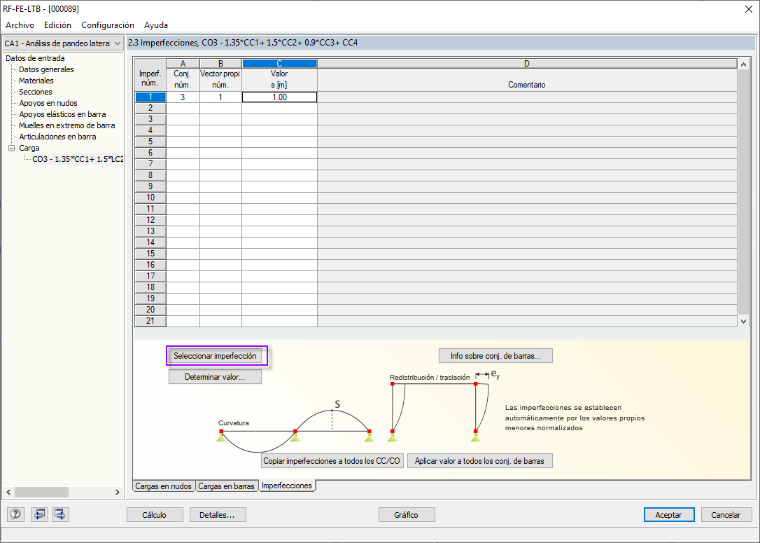Go to next module window icon
Viewport: 760px width, 543px height.
click(x=61, y=514)
